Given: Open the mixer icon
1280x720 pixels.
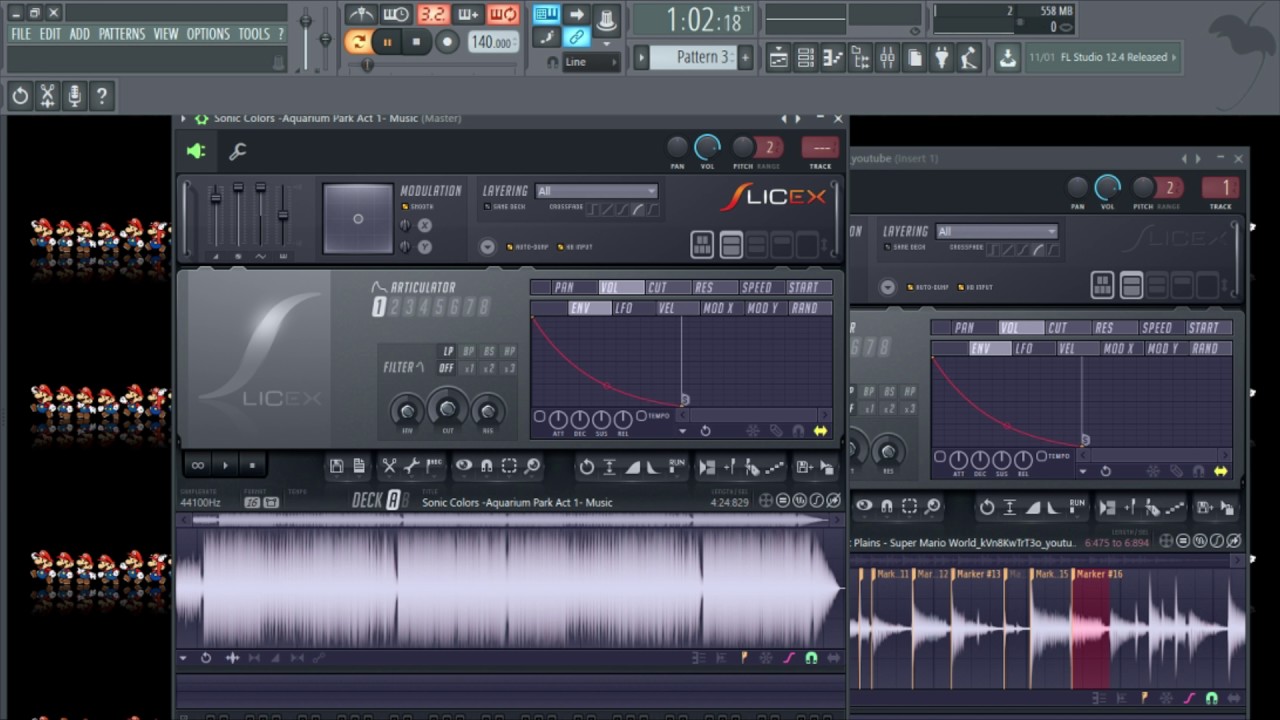Looking at the screenshot, I should (887, 58).
